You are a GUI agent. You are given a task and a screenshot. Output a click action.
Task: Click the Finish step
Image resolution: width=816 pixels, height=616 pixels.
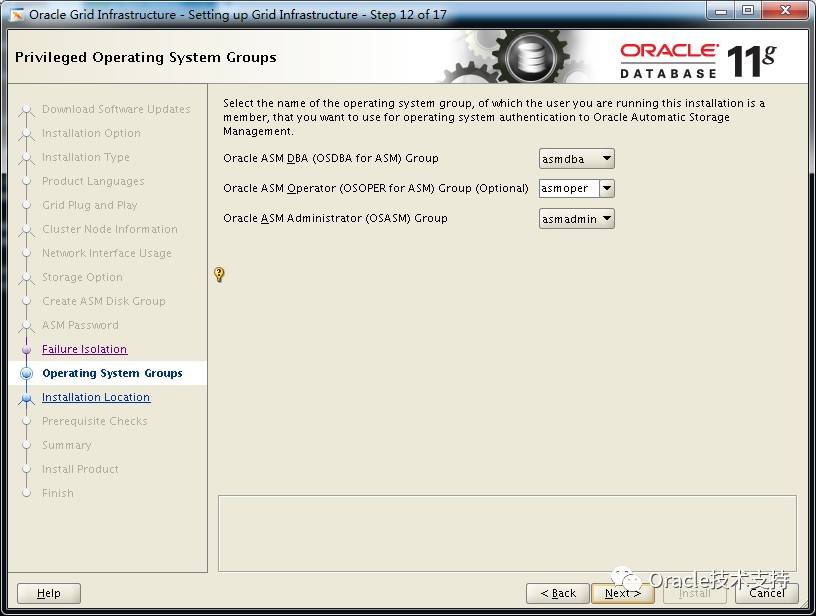[58, 493]
